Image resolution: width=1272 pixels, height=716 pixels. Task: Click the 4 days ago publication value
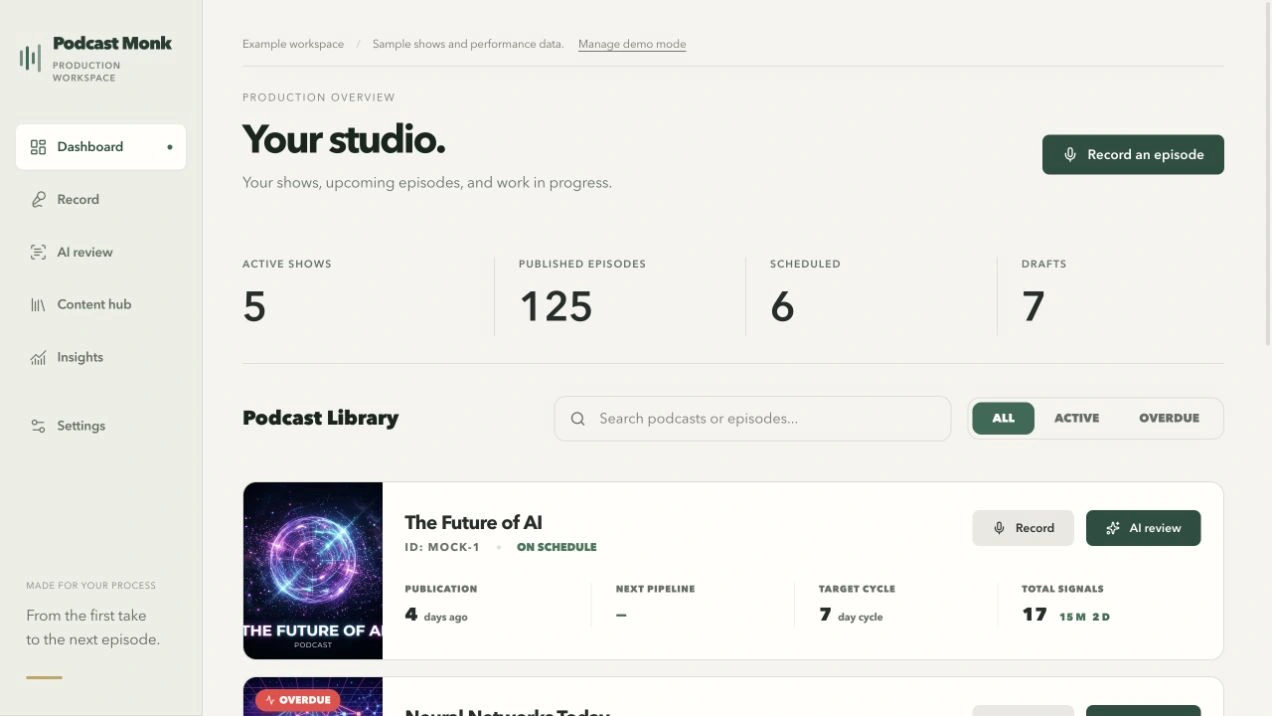436,615
